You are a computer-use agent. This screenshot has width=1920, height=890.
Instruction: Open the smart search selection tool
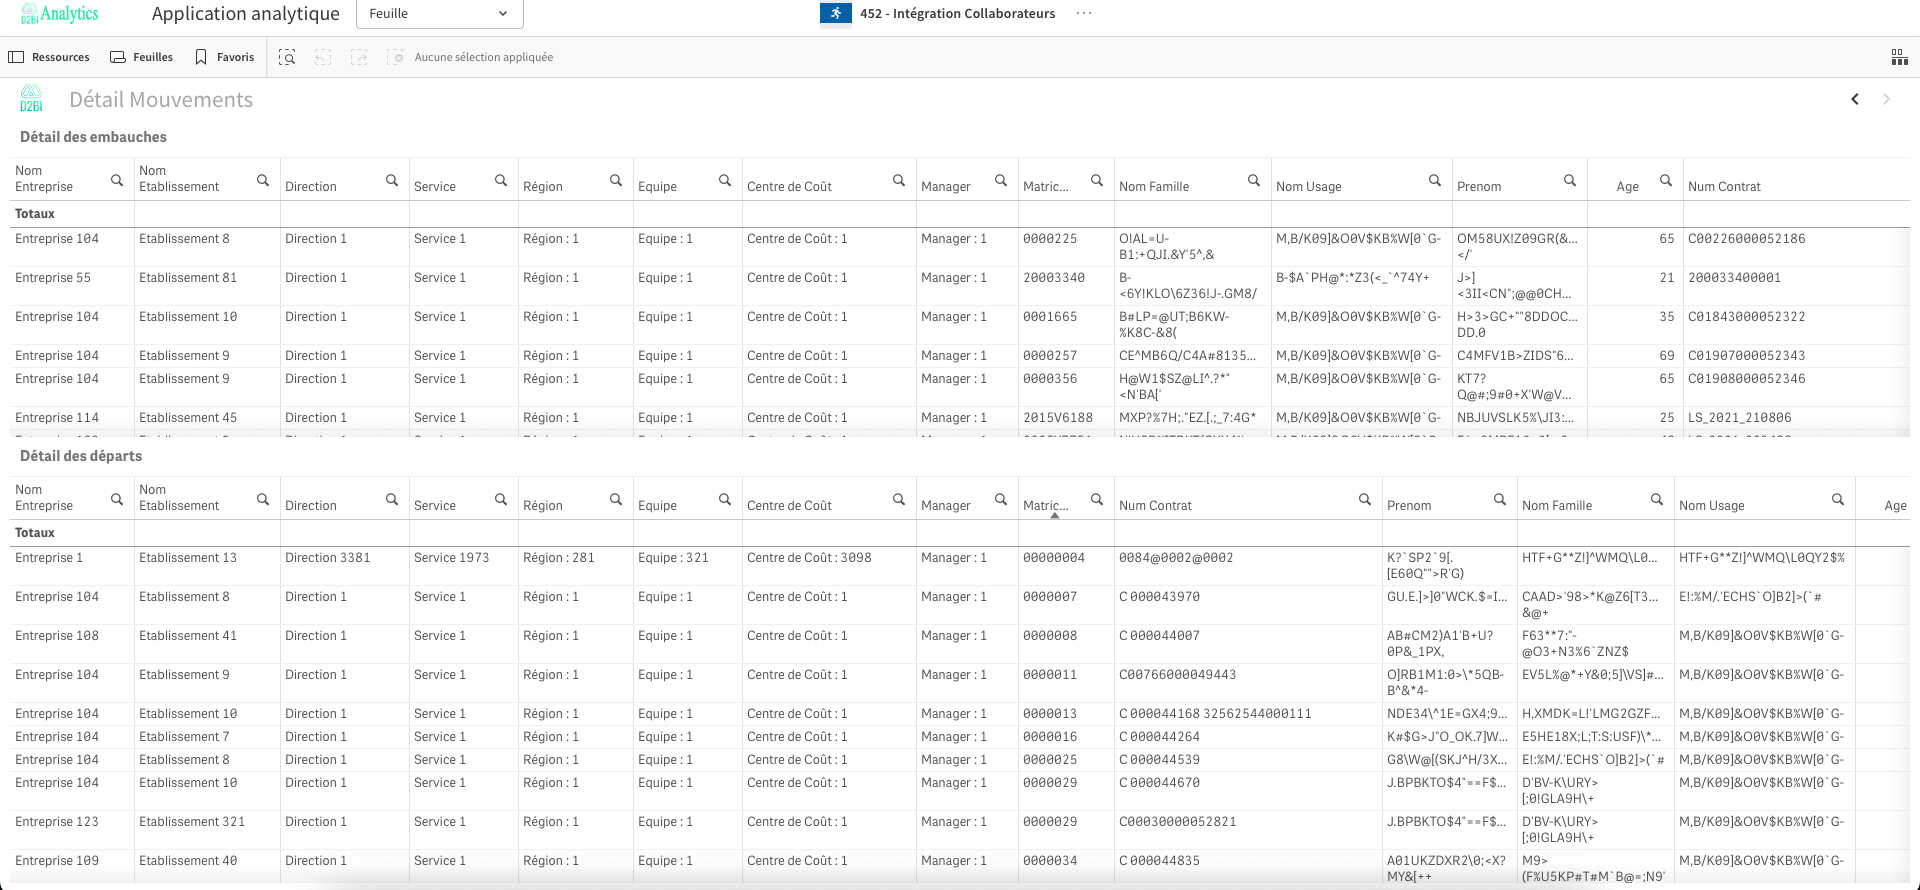287,58
